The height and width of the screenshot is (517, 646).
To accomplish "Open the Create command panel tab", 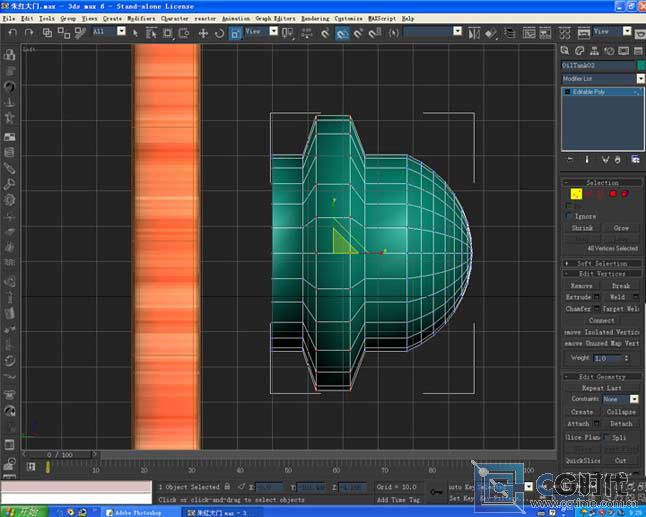I will [565, 51].
